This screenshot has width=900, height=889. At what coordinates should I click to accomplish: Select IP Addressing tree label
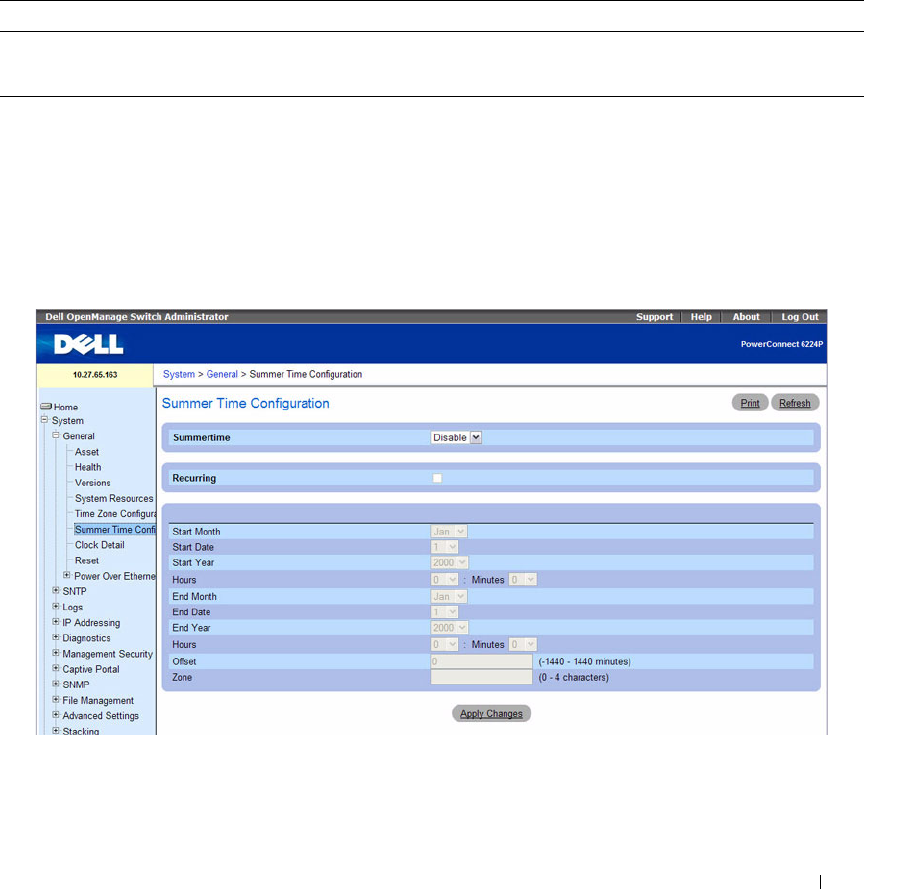(91, 623)
